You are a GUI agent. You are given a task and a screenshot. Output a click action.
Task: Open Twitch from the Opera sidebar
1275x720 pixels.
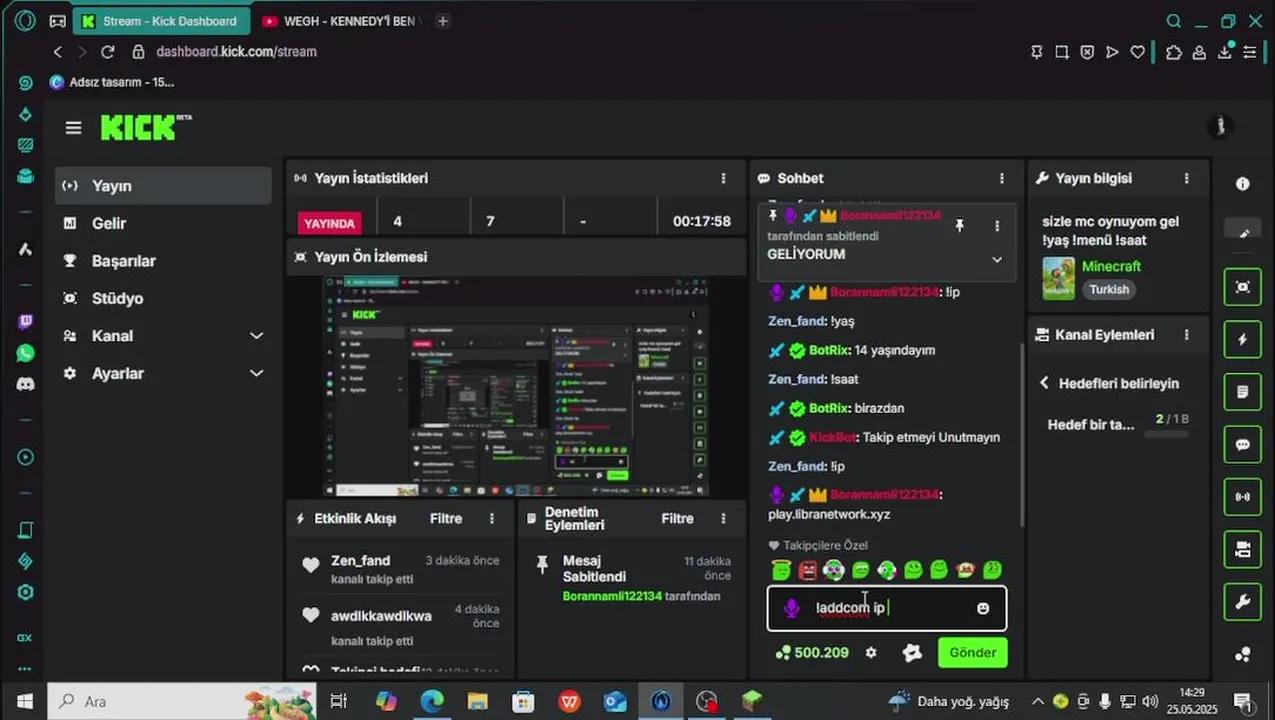pos(25,322)
